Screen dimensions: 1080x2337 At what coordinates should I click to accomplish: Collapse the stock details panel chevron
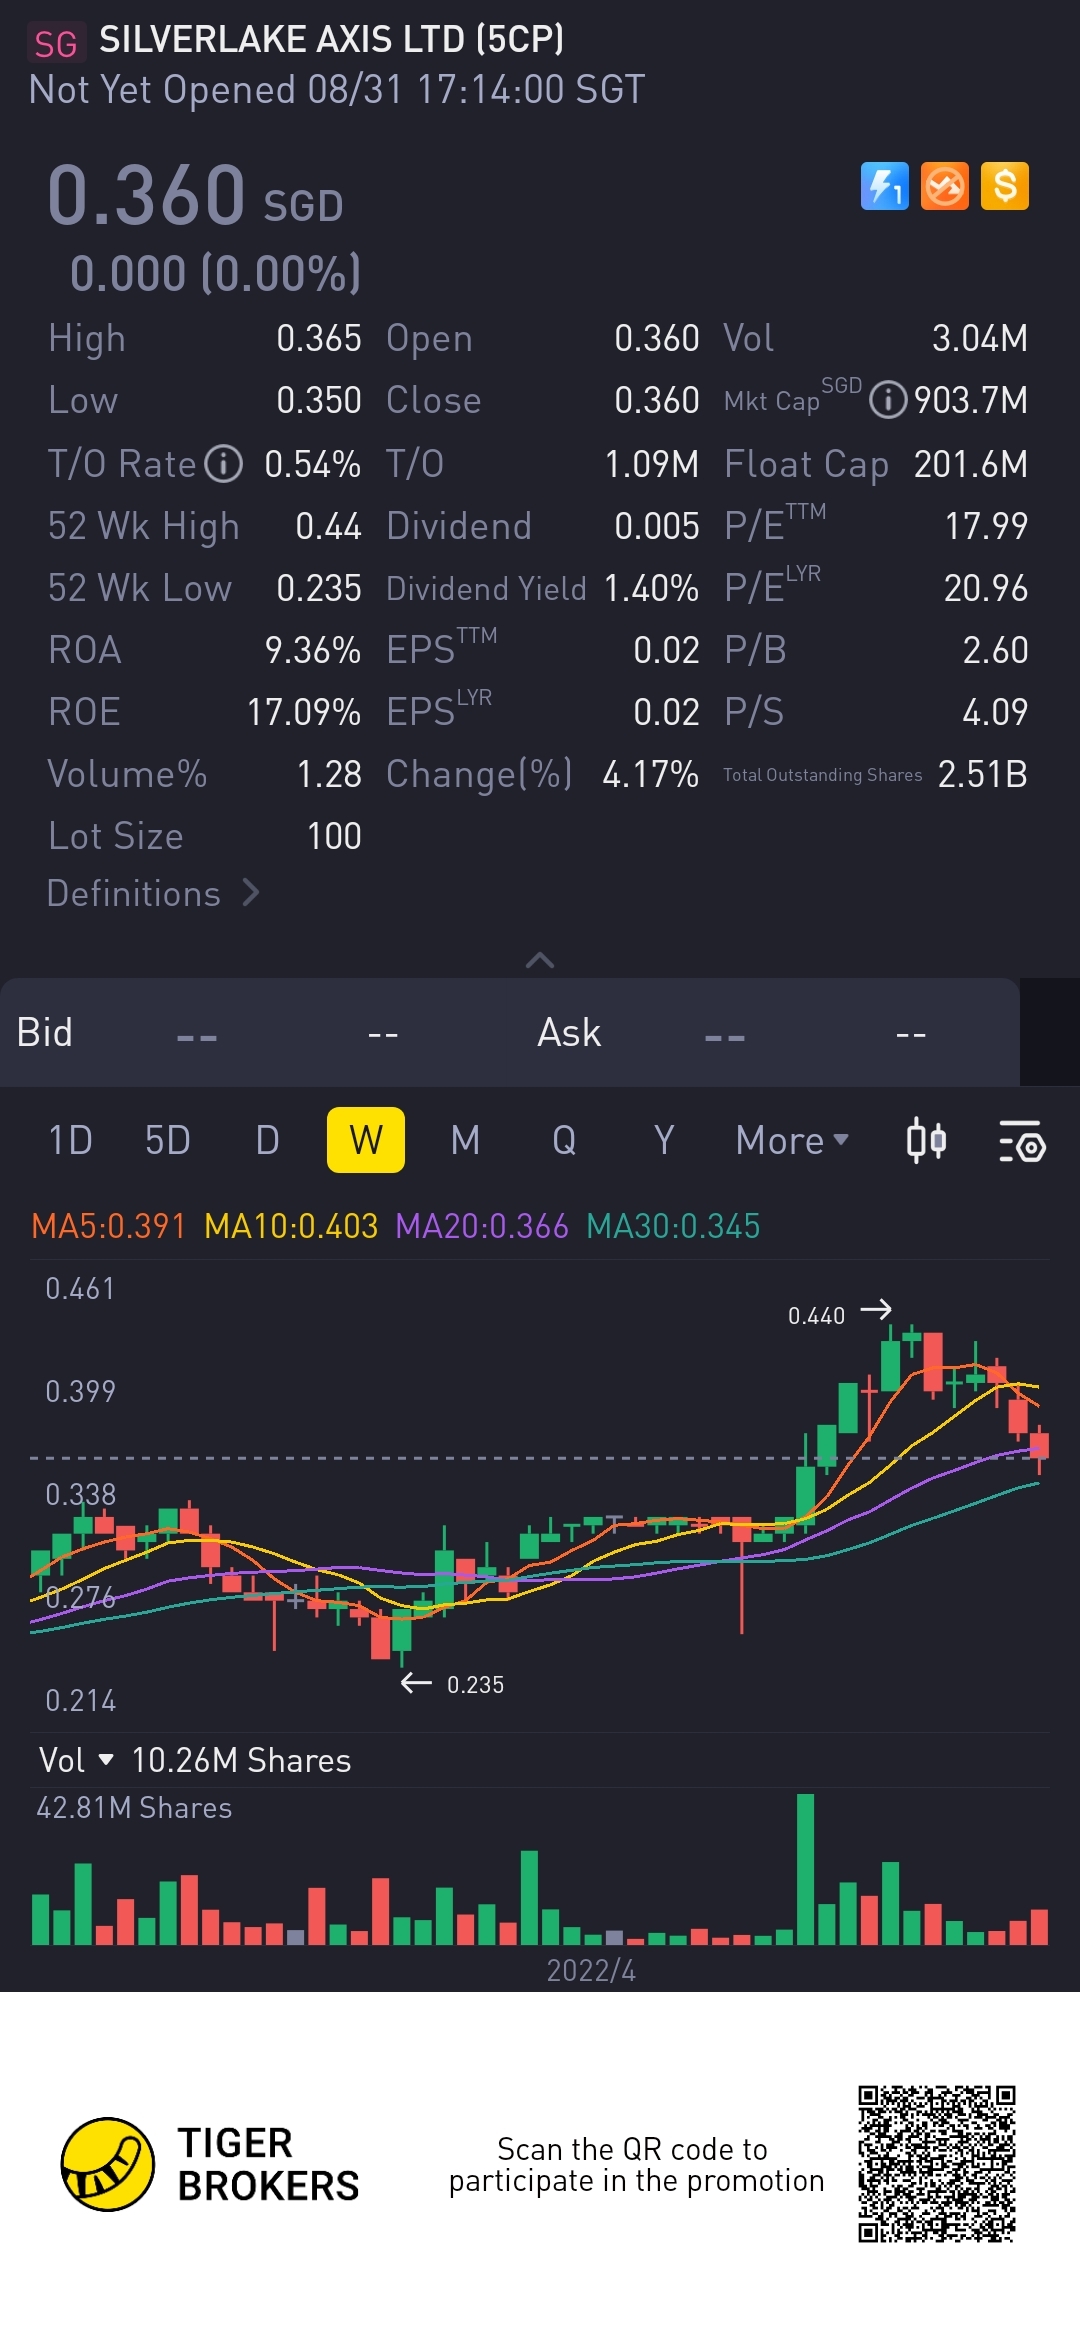point(540,960)
